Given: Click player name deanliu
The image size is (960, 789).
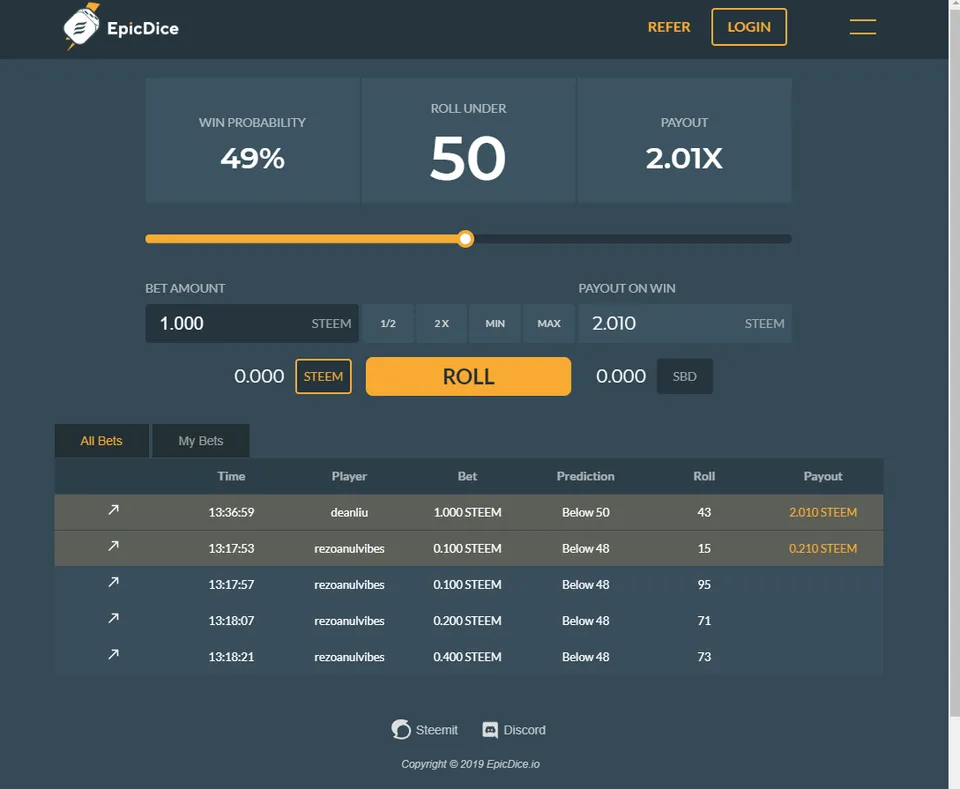Looking at the screenshot, I should coord(350,512).
